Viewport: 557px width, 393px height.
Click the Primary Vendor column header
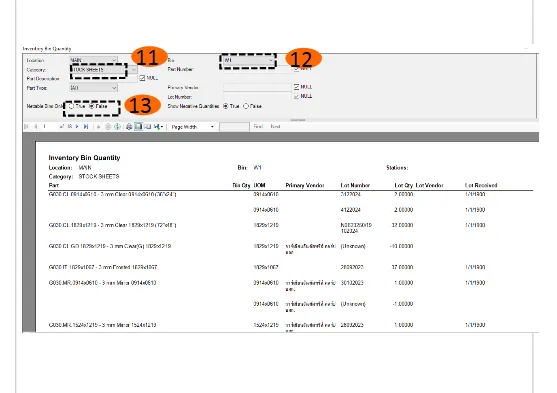(305, 185)
